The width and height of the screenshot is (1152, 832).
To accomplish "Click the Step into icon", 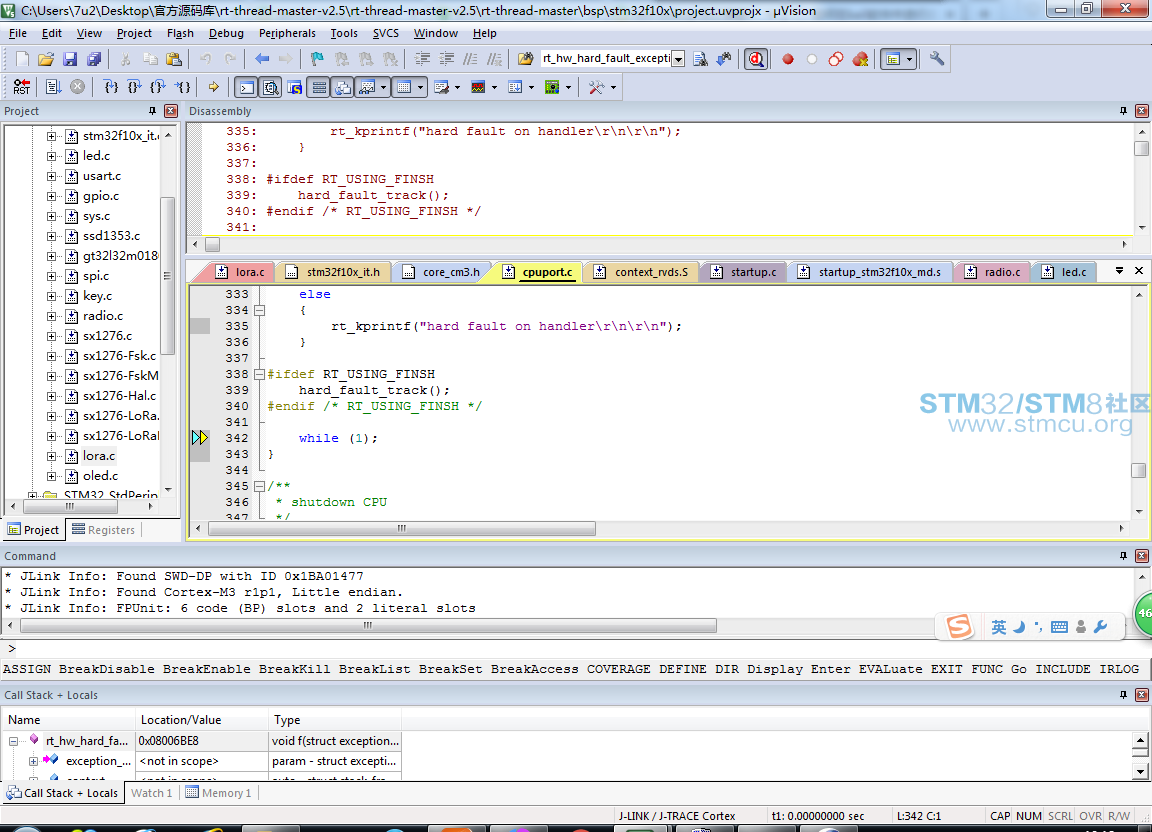I will (x=111, y=87).
